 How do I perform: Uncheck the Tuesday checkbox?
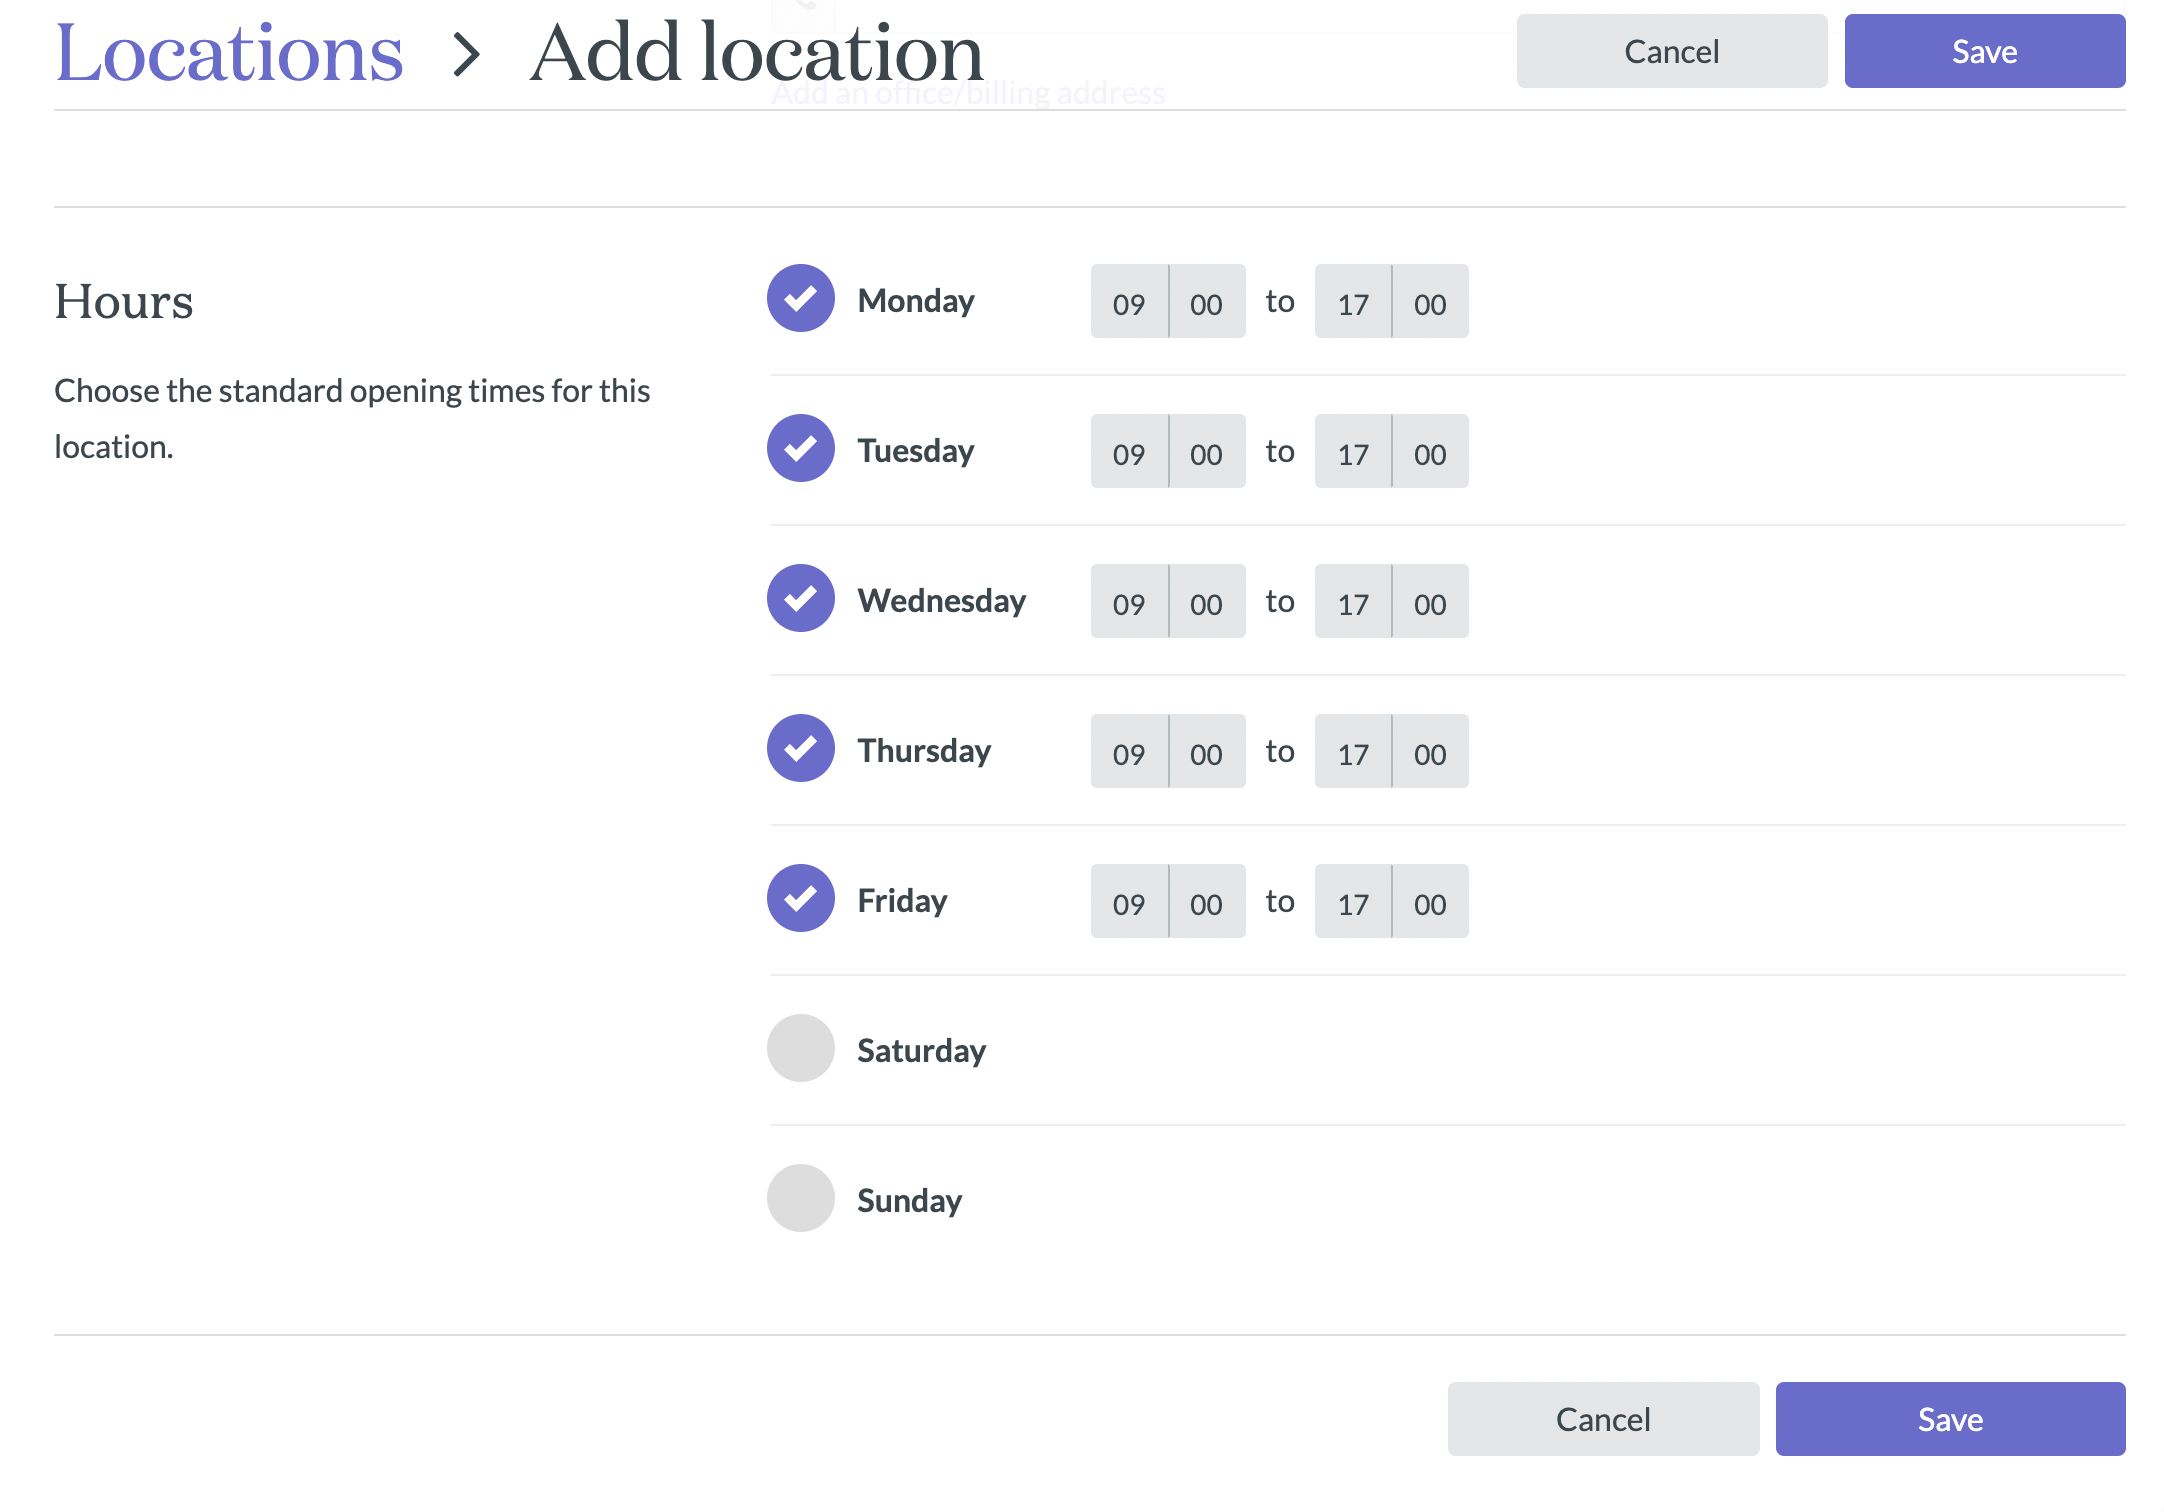[x=800, y=449]
